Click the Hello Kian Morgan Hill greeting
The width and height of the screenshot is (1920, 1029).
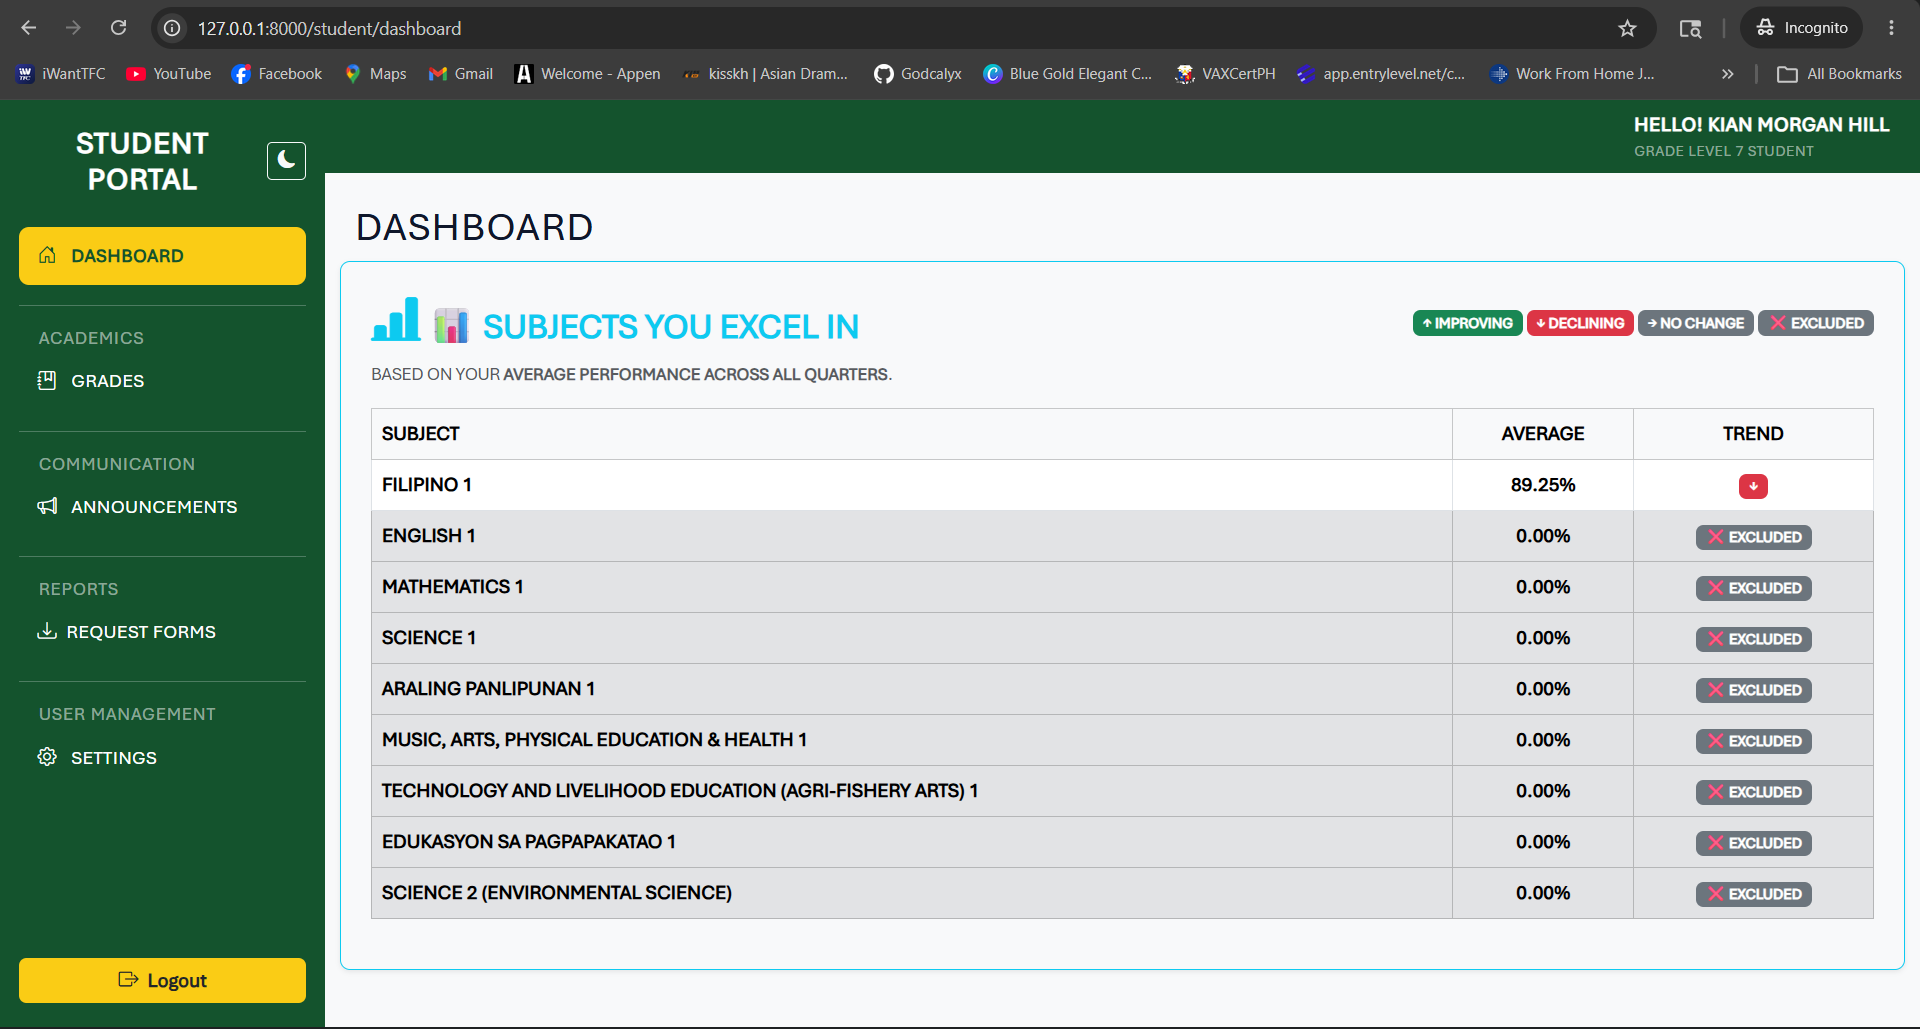(x=1761, y=125)
